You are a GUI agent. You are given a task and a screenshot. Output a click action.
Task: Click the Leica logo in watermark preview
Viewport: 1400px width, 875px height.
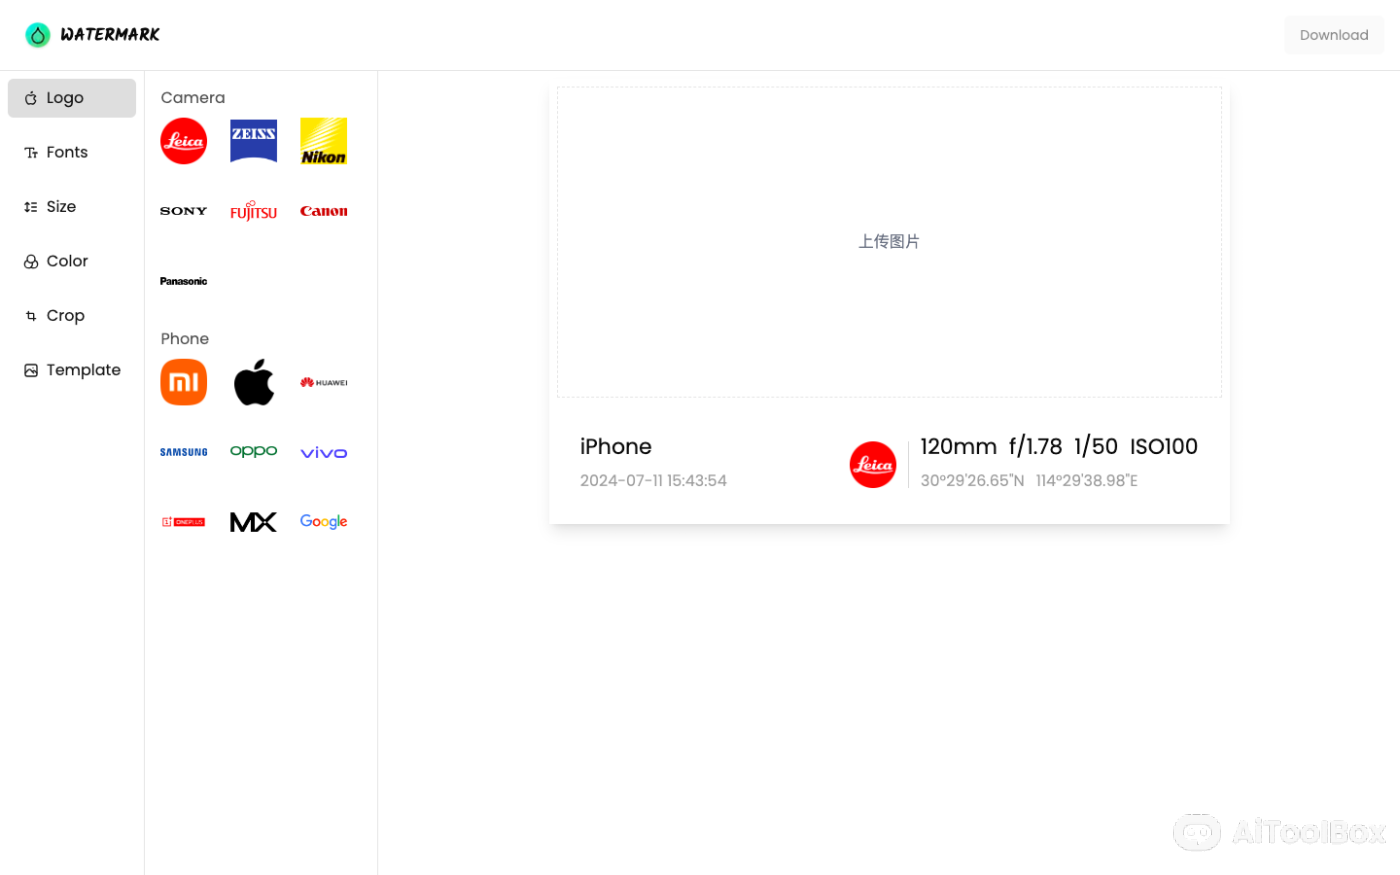coord(873,464)
